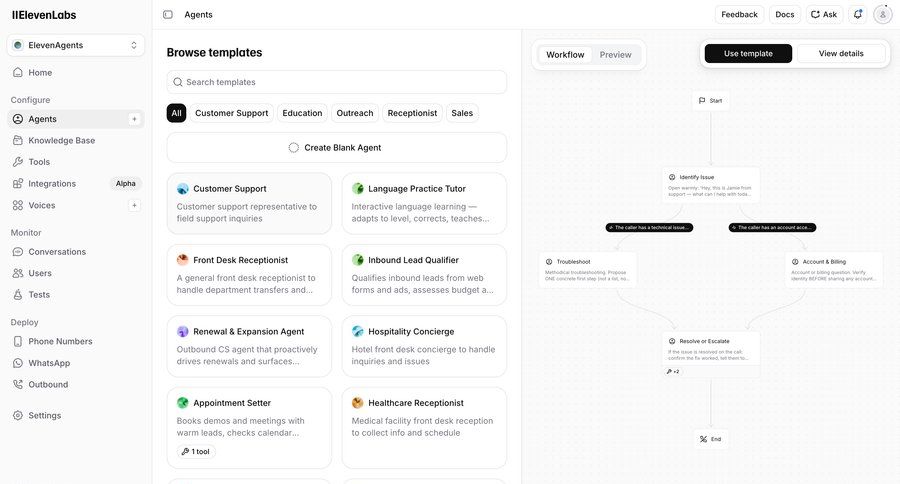Click the Customer Support template description text
Image resolution: width=900 pixels, height=484 pixels.
(246, 212)
